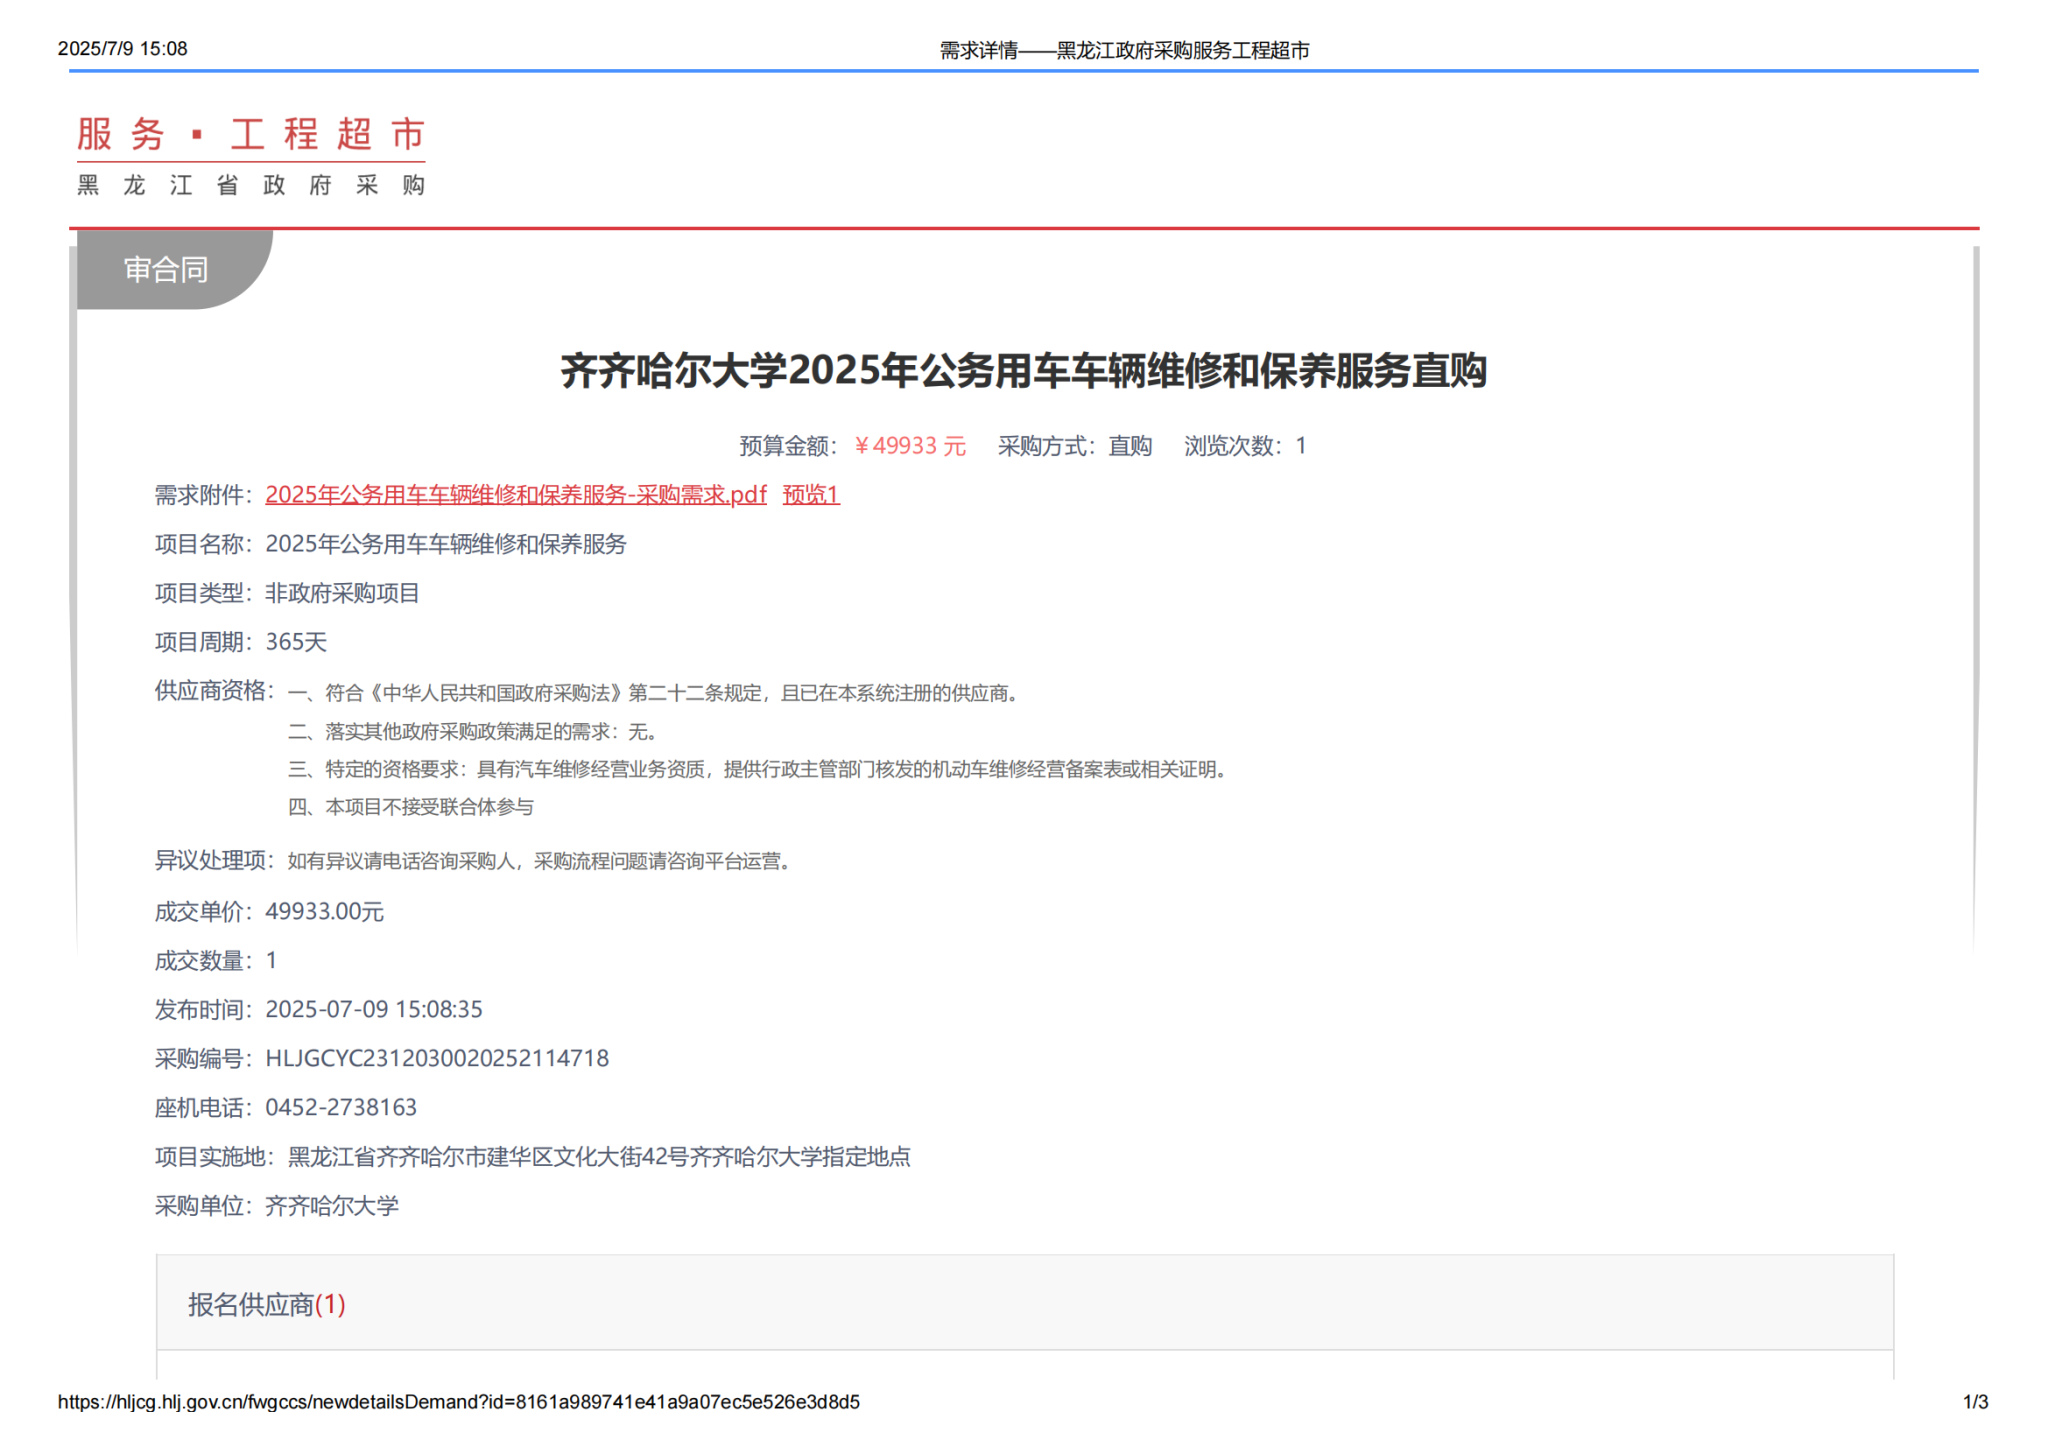Click the phone number 0452-2738163

pos(340,1107)
